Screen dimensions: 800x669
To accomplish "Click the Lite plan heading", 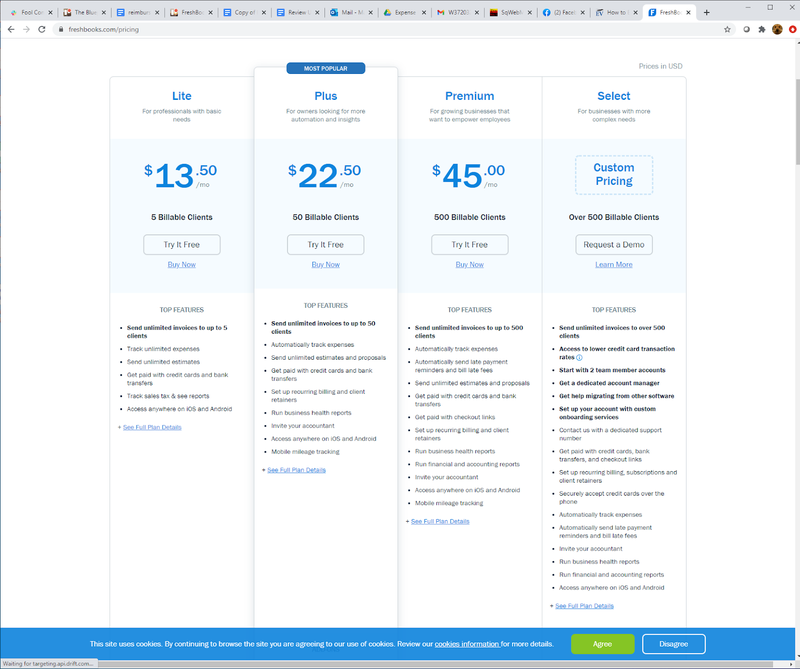I will click(182, 96).
